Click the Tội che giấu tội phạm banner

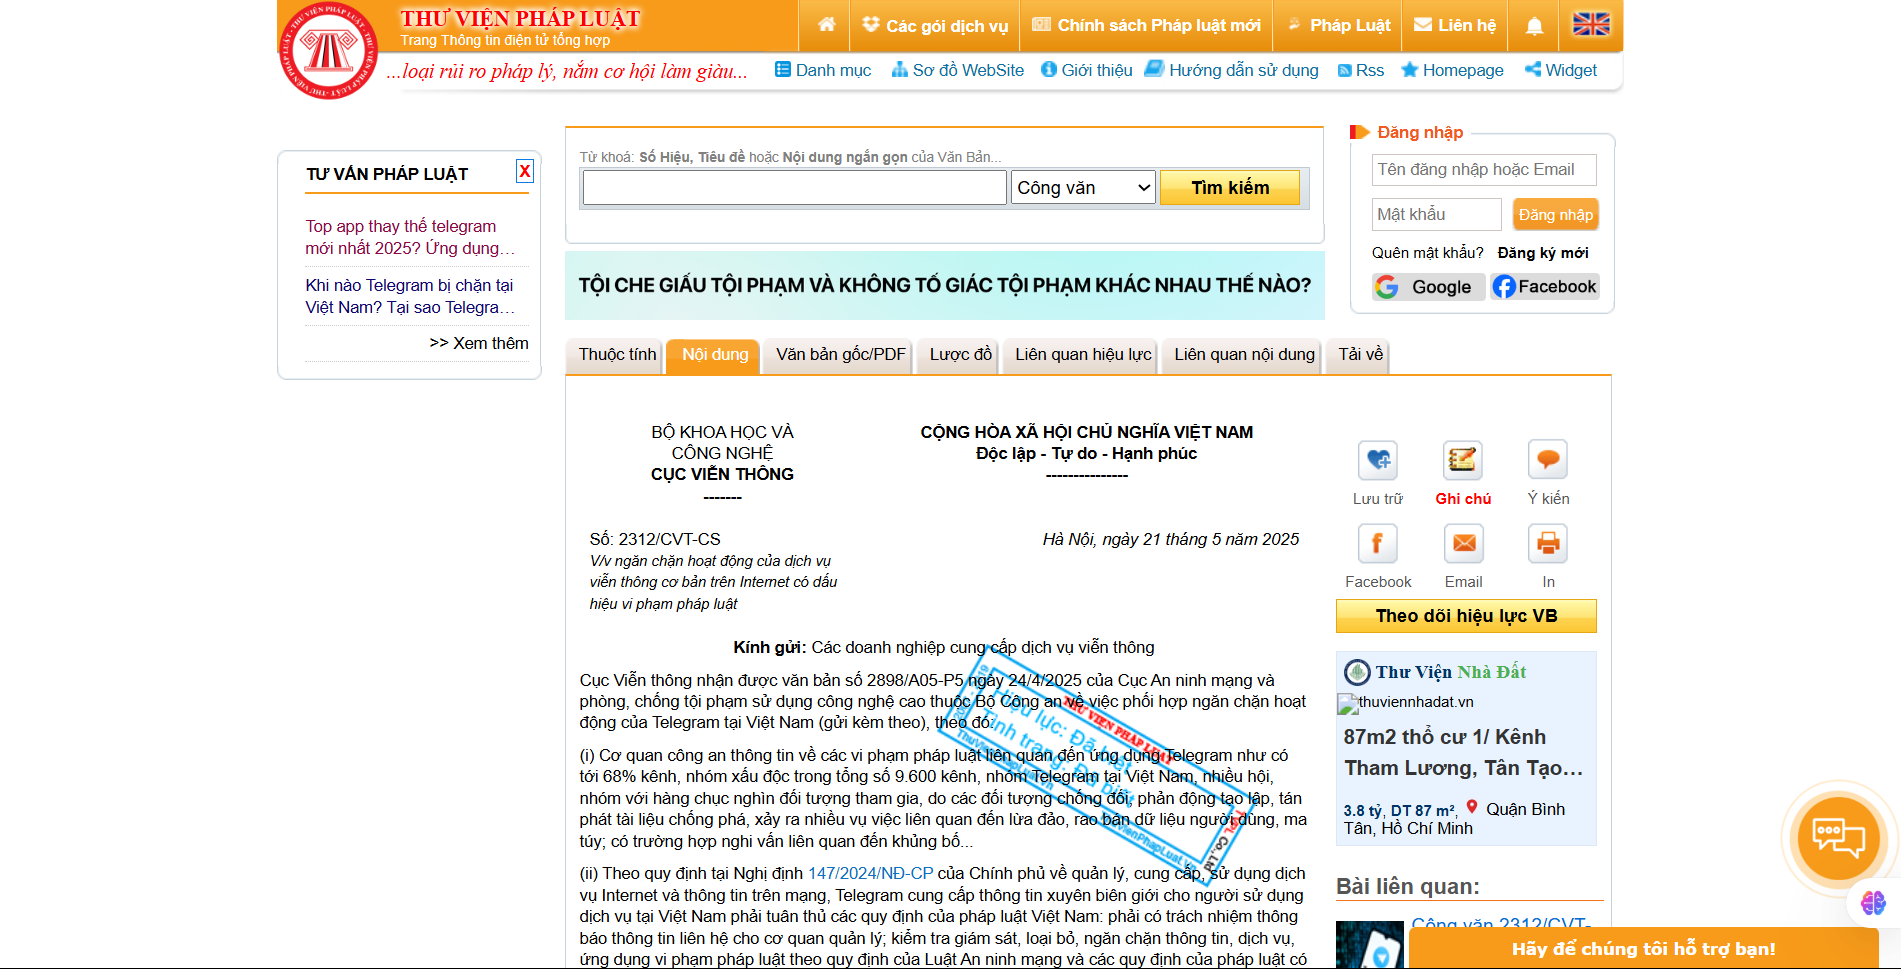tap(944, 285)
